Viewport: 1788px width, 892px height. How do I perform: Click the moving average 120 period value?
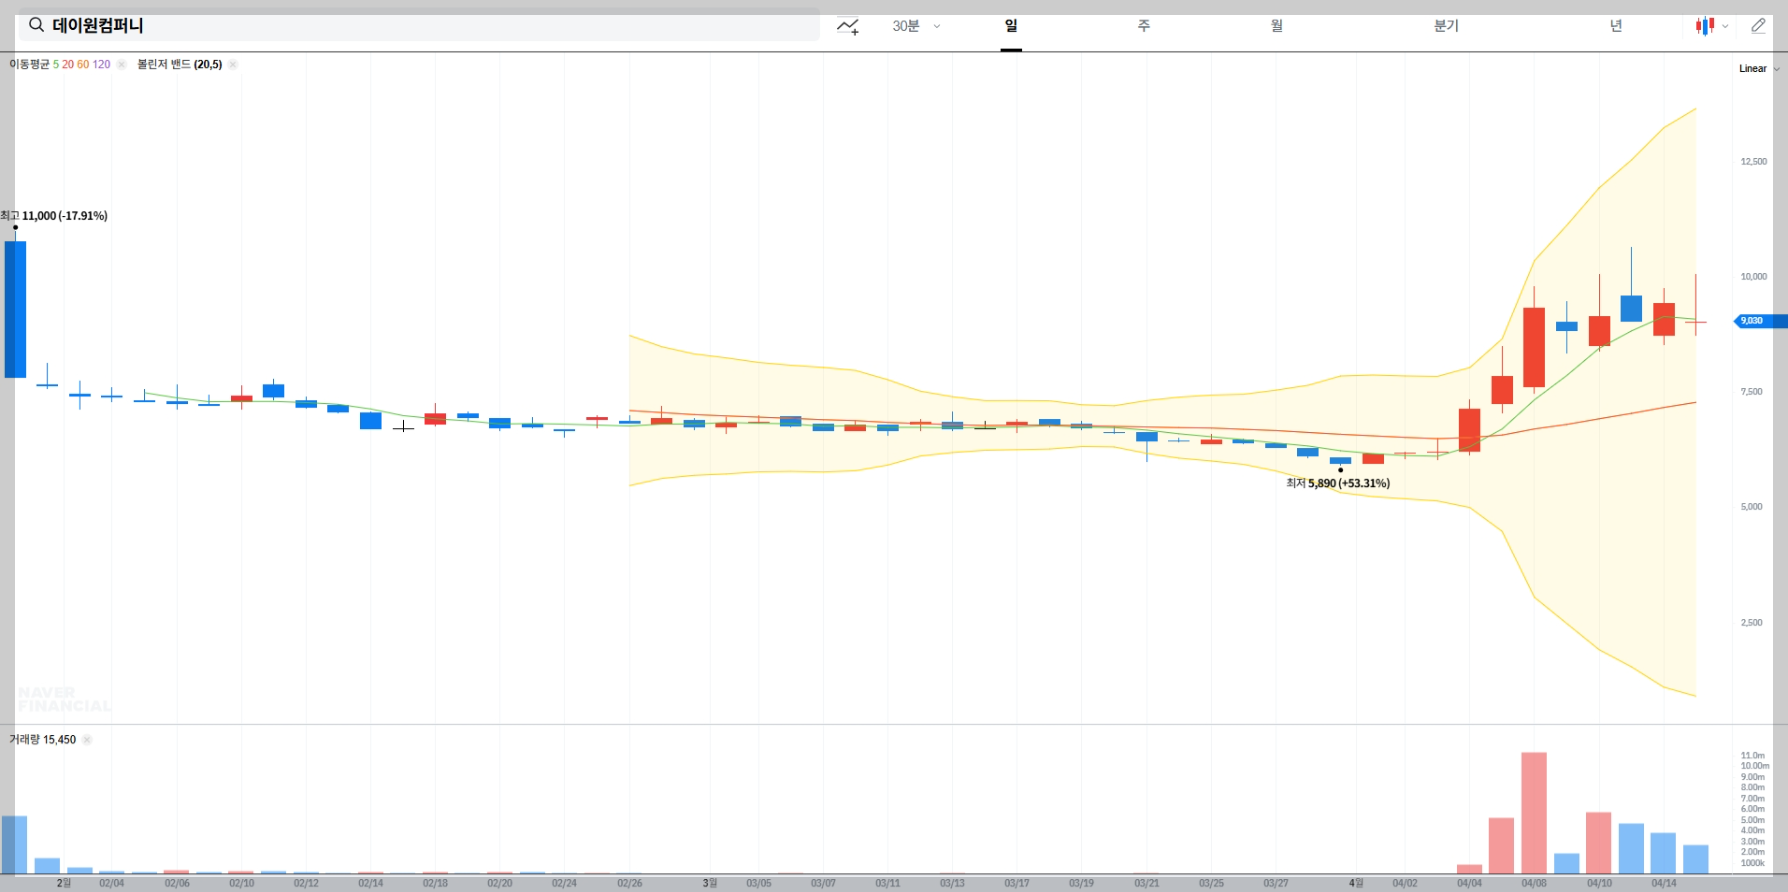pyautogui.click(x=102, y=64)
